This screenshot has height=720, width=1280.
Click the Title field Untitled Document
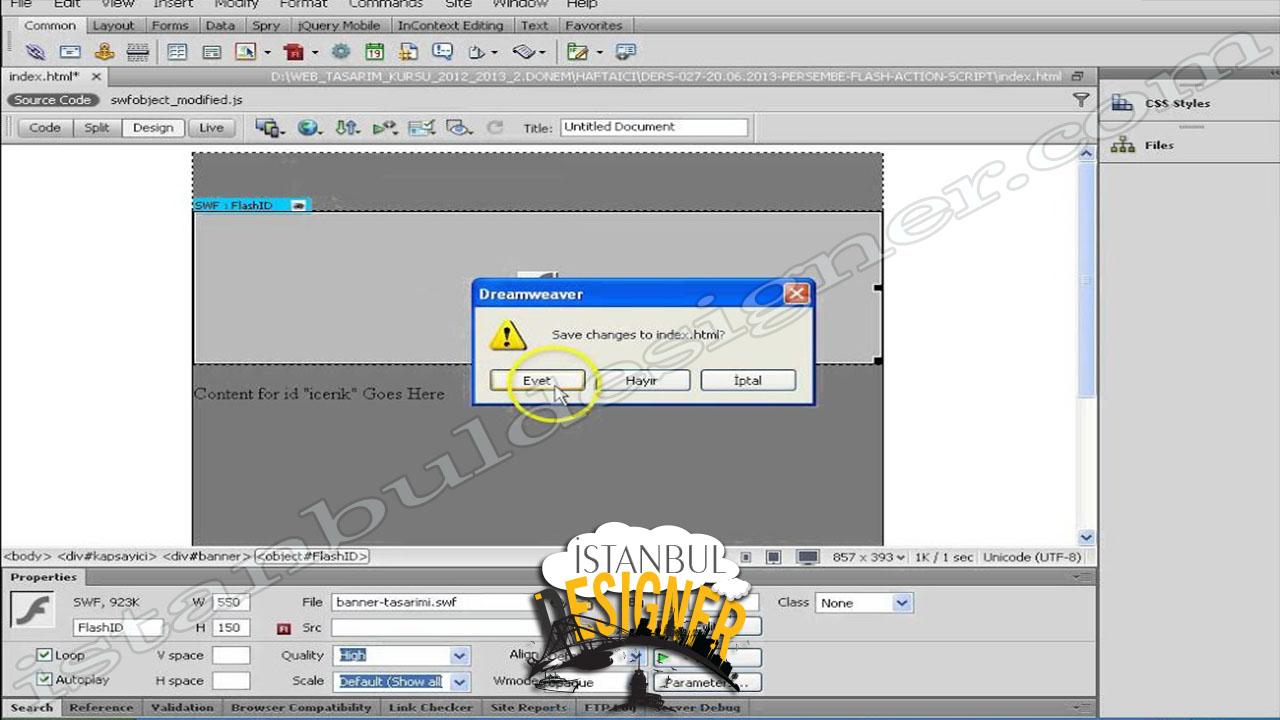[x=654, y=127]
